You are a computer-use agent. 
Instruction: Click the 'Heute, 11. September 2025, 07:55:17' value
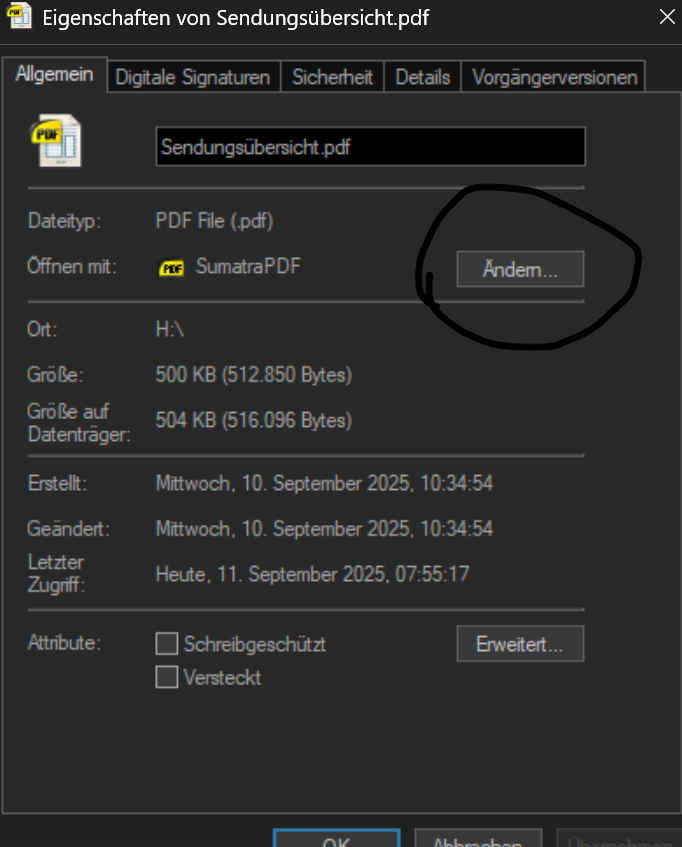(312, 574)
